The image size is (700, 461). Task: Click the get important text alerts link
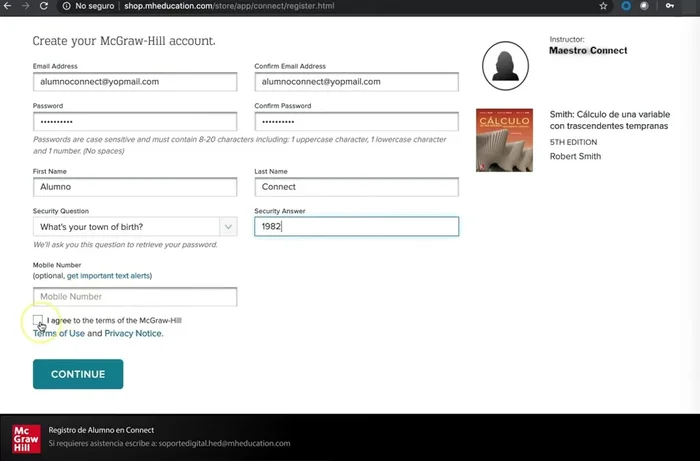point(109,275)
